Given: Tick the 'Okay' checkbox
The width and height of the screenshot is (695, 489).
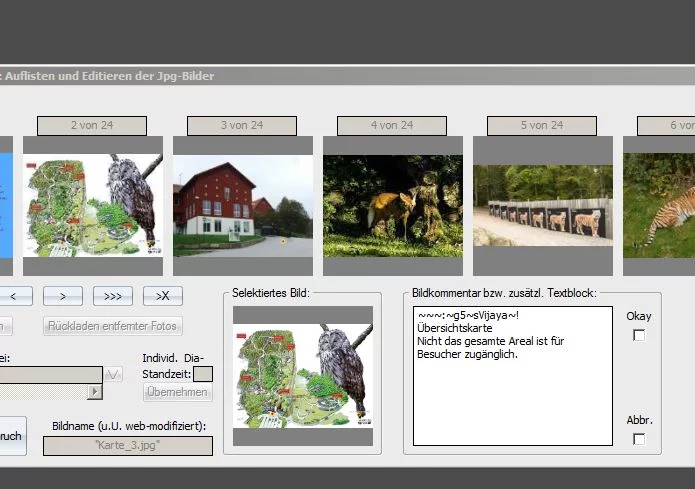Looking at the screenshot, I should coord(639,336).
